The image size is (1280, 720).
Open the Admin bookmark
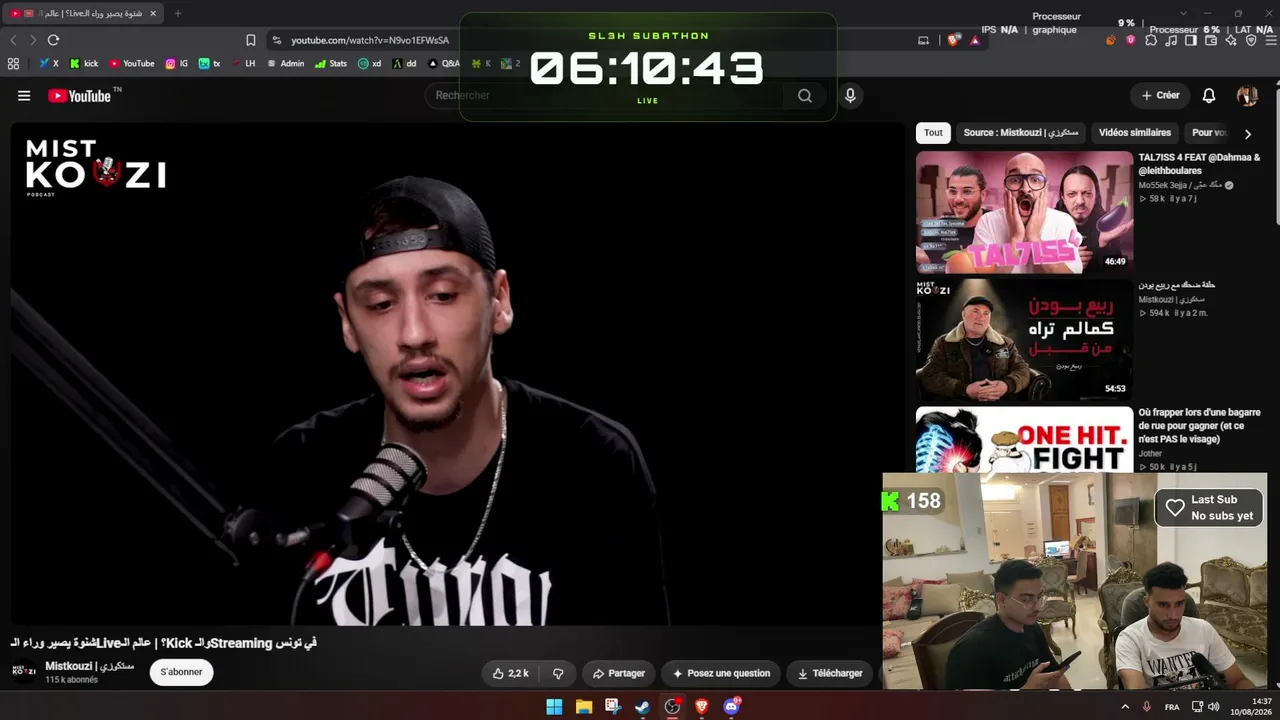point(285,63)
